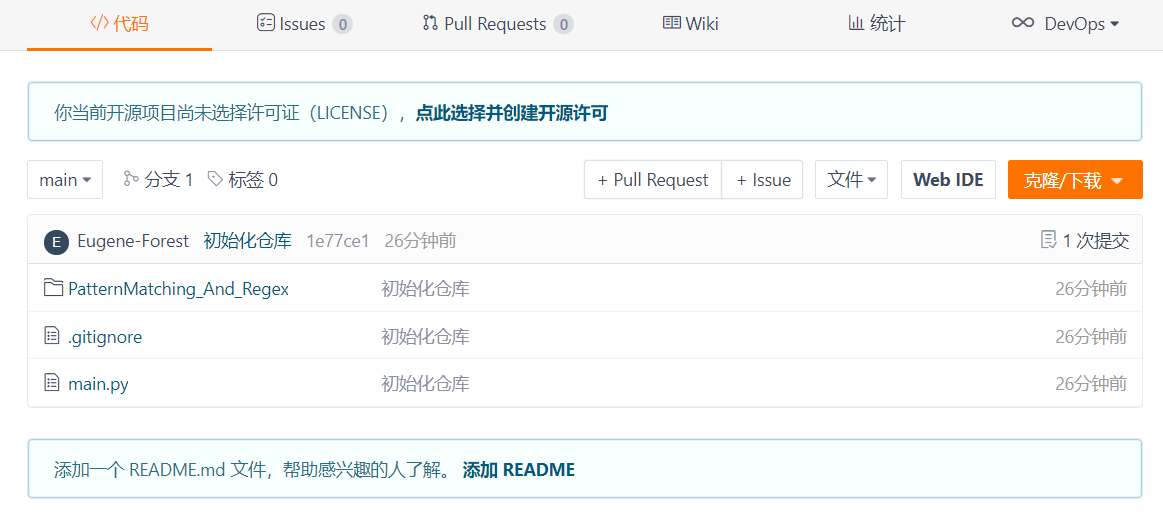This screenshot has width=1163, height=520.
Task: Click the branch icon next to 分支 1
Action: click(131, 179)
